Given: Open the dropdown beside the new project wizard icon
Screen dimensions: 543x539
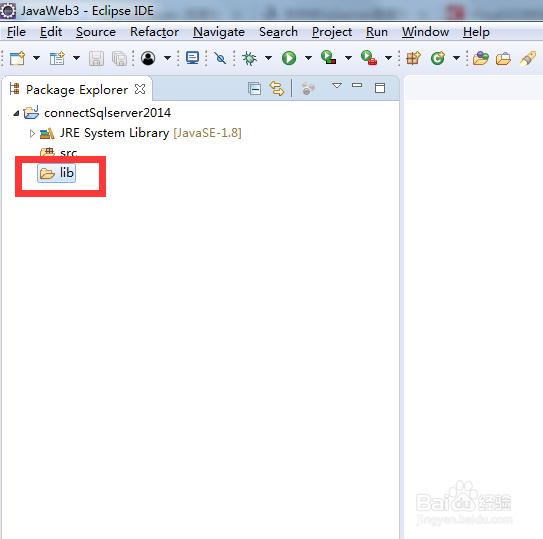Looking at the screenshot, I should [77, 58].
